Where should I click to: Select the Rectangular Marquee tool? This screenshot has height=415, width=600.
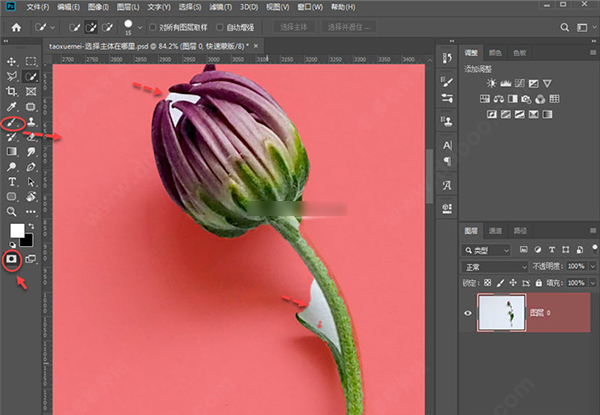click(x=31, y=61)
